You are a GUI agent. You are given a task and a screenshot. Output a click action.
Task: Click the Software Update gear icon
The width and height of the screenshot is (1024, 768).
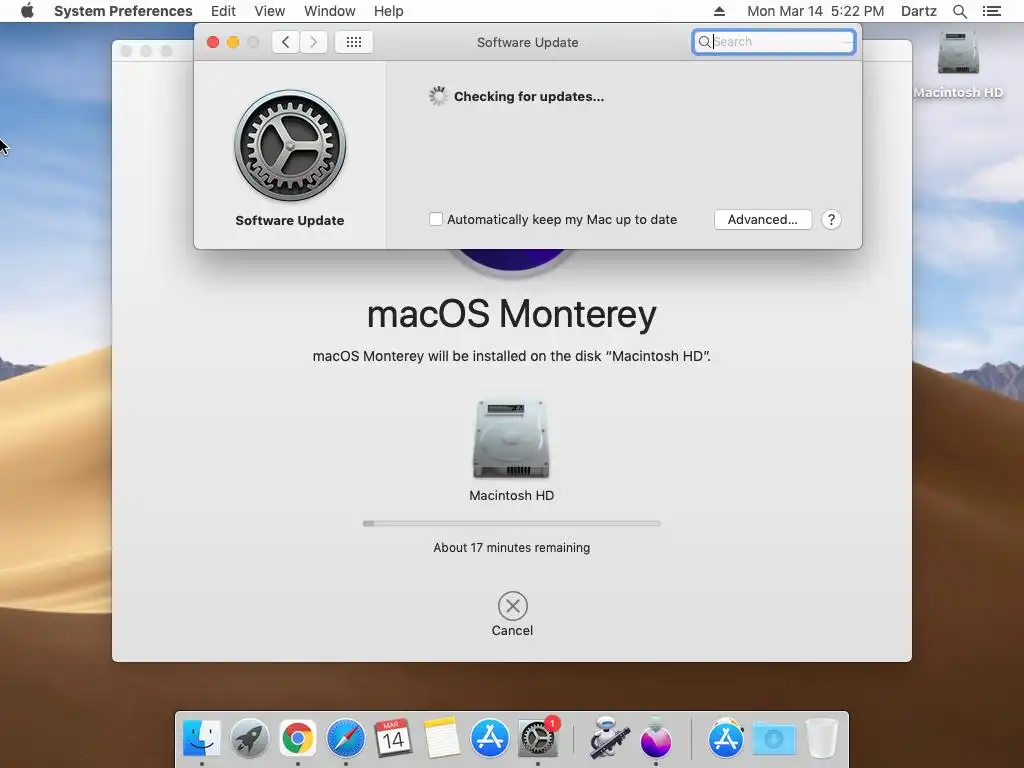click(290, 145)
